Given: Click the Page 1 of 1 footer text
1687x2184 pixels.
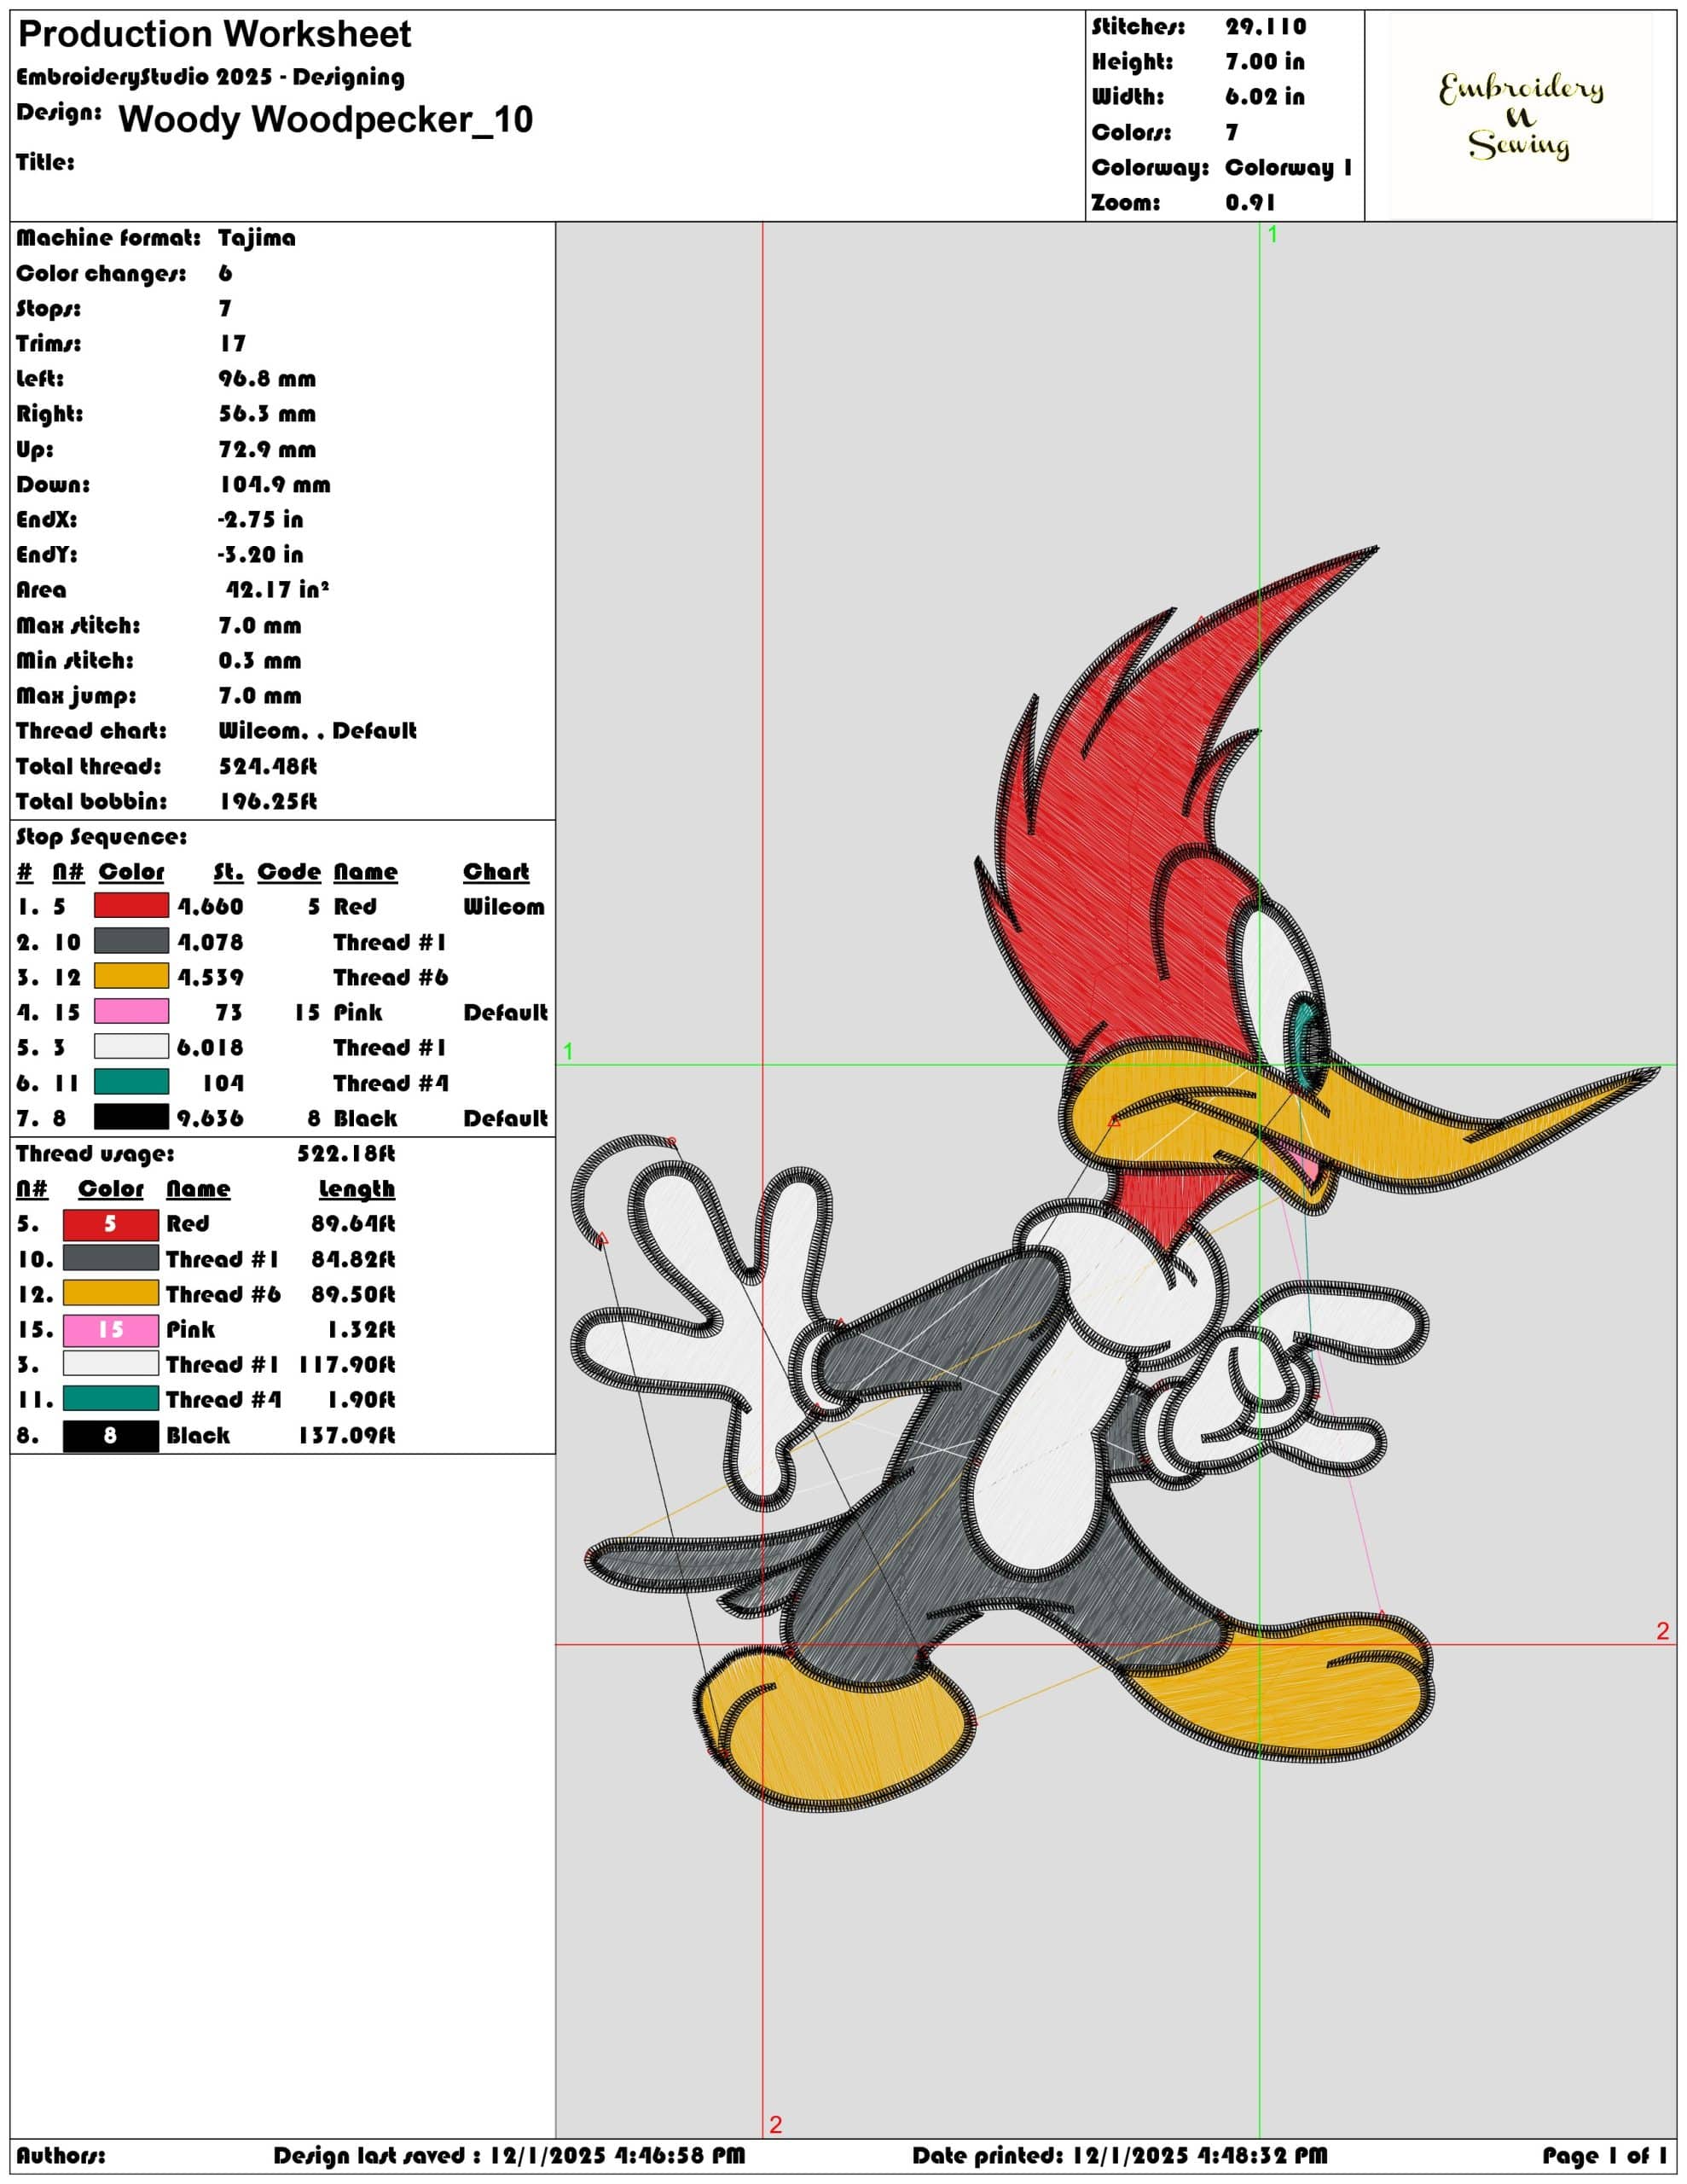Looking at the screenshot, I should coord(1604,2155).
